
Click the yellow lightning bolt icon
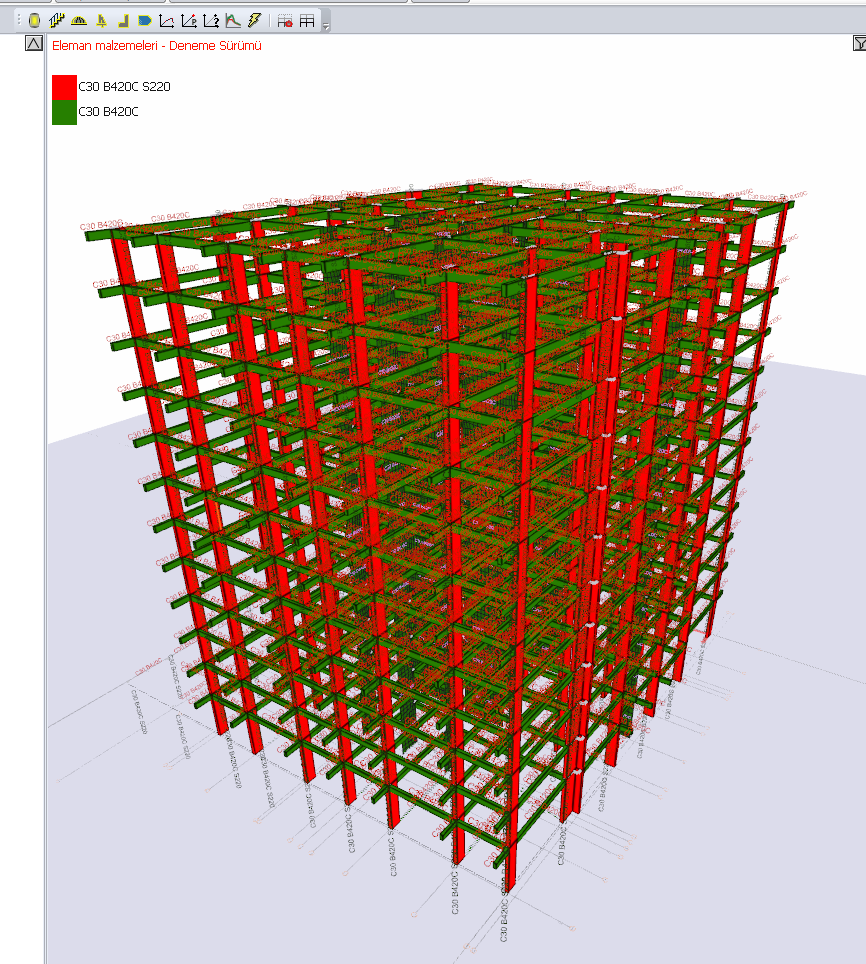(x=254, y=21)
